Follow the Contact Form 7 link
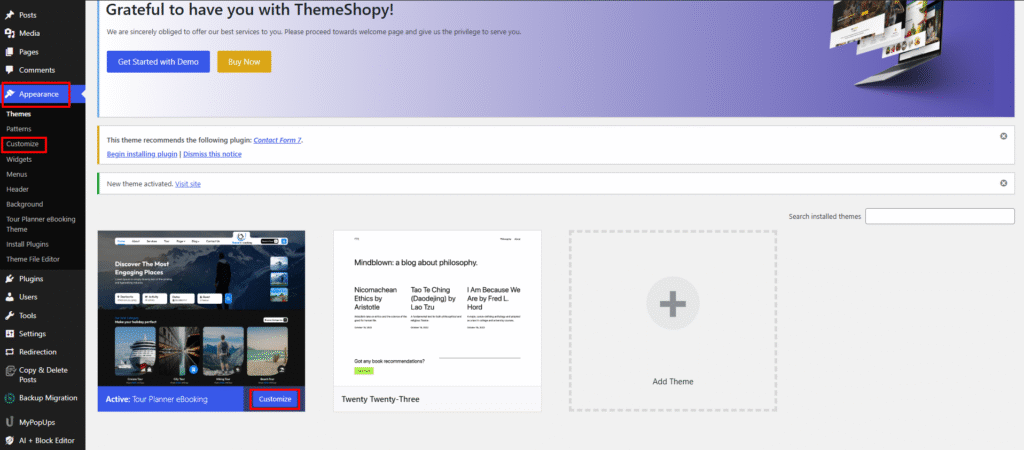The height and width of the screenshot is (450, 1024). (x=278, y=140)
